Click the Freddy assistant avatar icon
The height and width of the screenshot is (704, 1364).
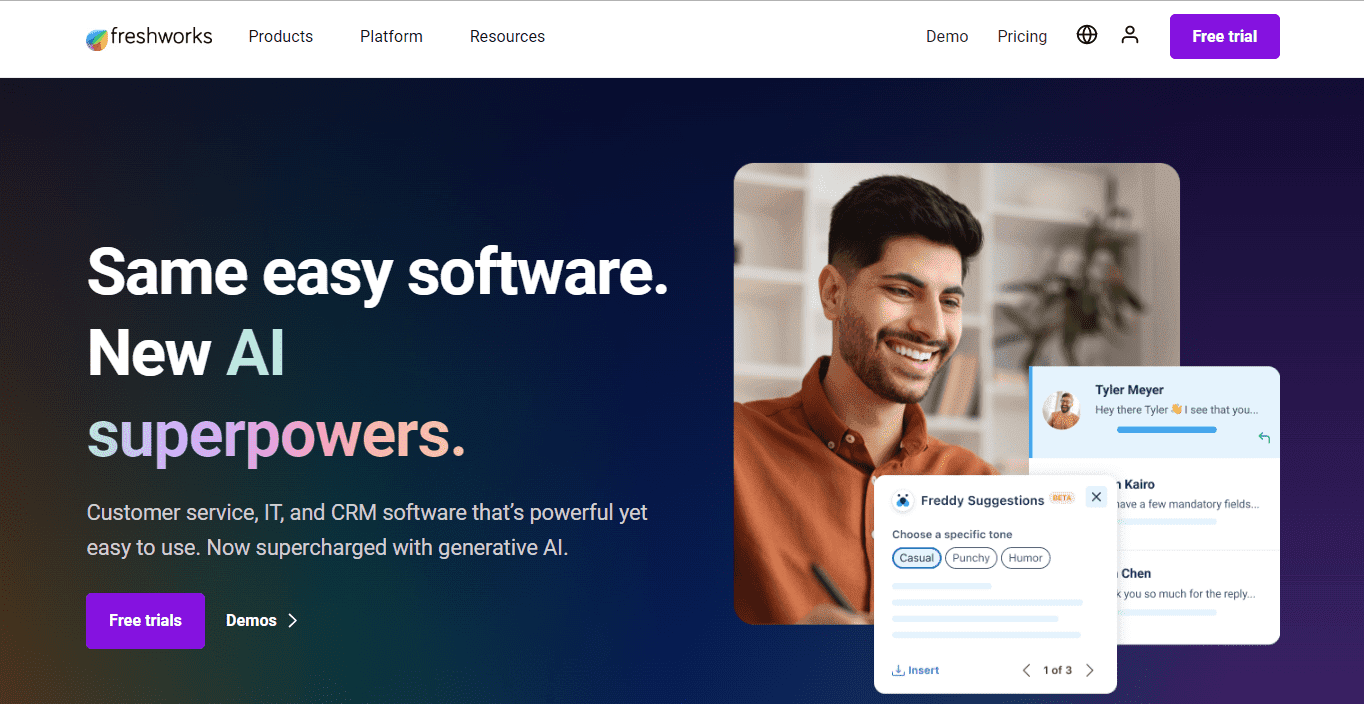coord(903,500)
